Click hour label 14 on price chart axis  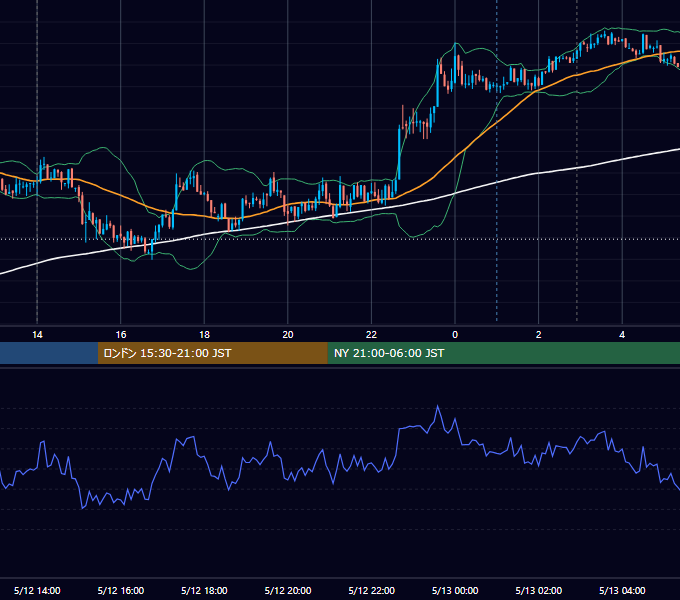pos(37,335)
